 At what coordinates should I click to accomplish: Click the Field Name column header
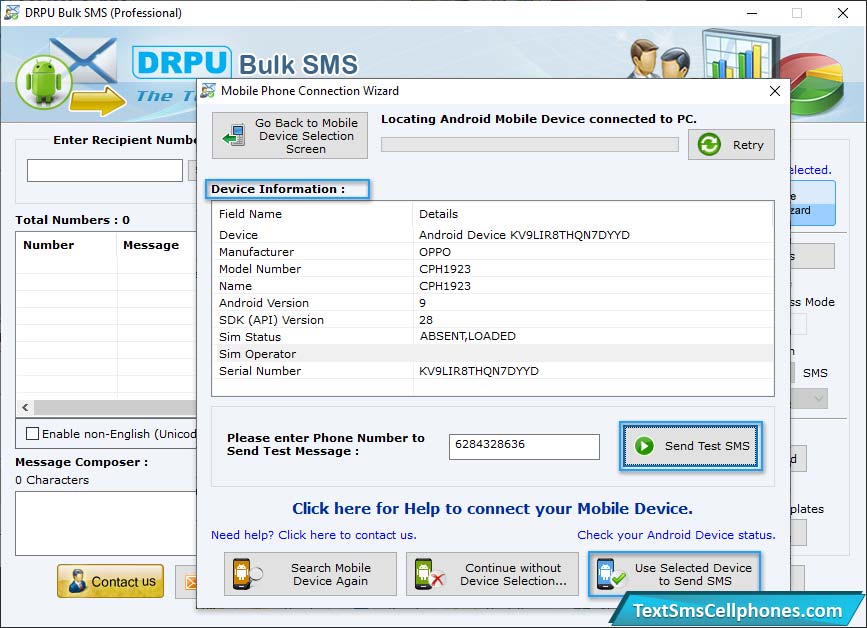point(312,214)
